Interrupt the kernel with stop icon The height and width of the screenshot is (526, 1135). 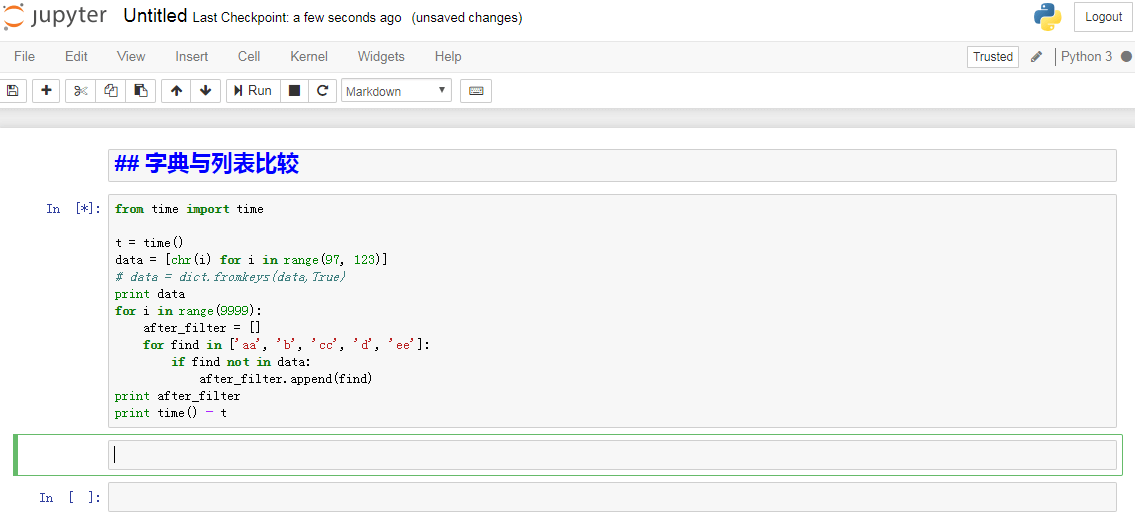295,91
